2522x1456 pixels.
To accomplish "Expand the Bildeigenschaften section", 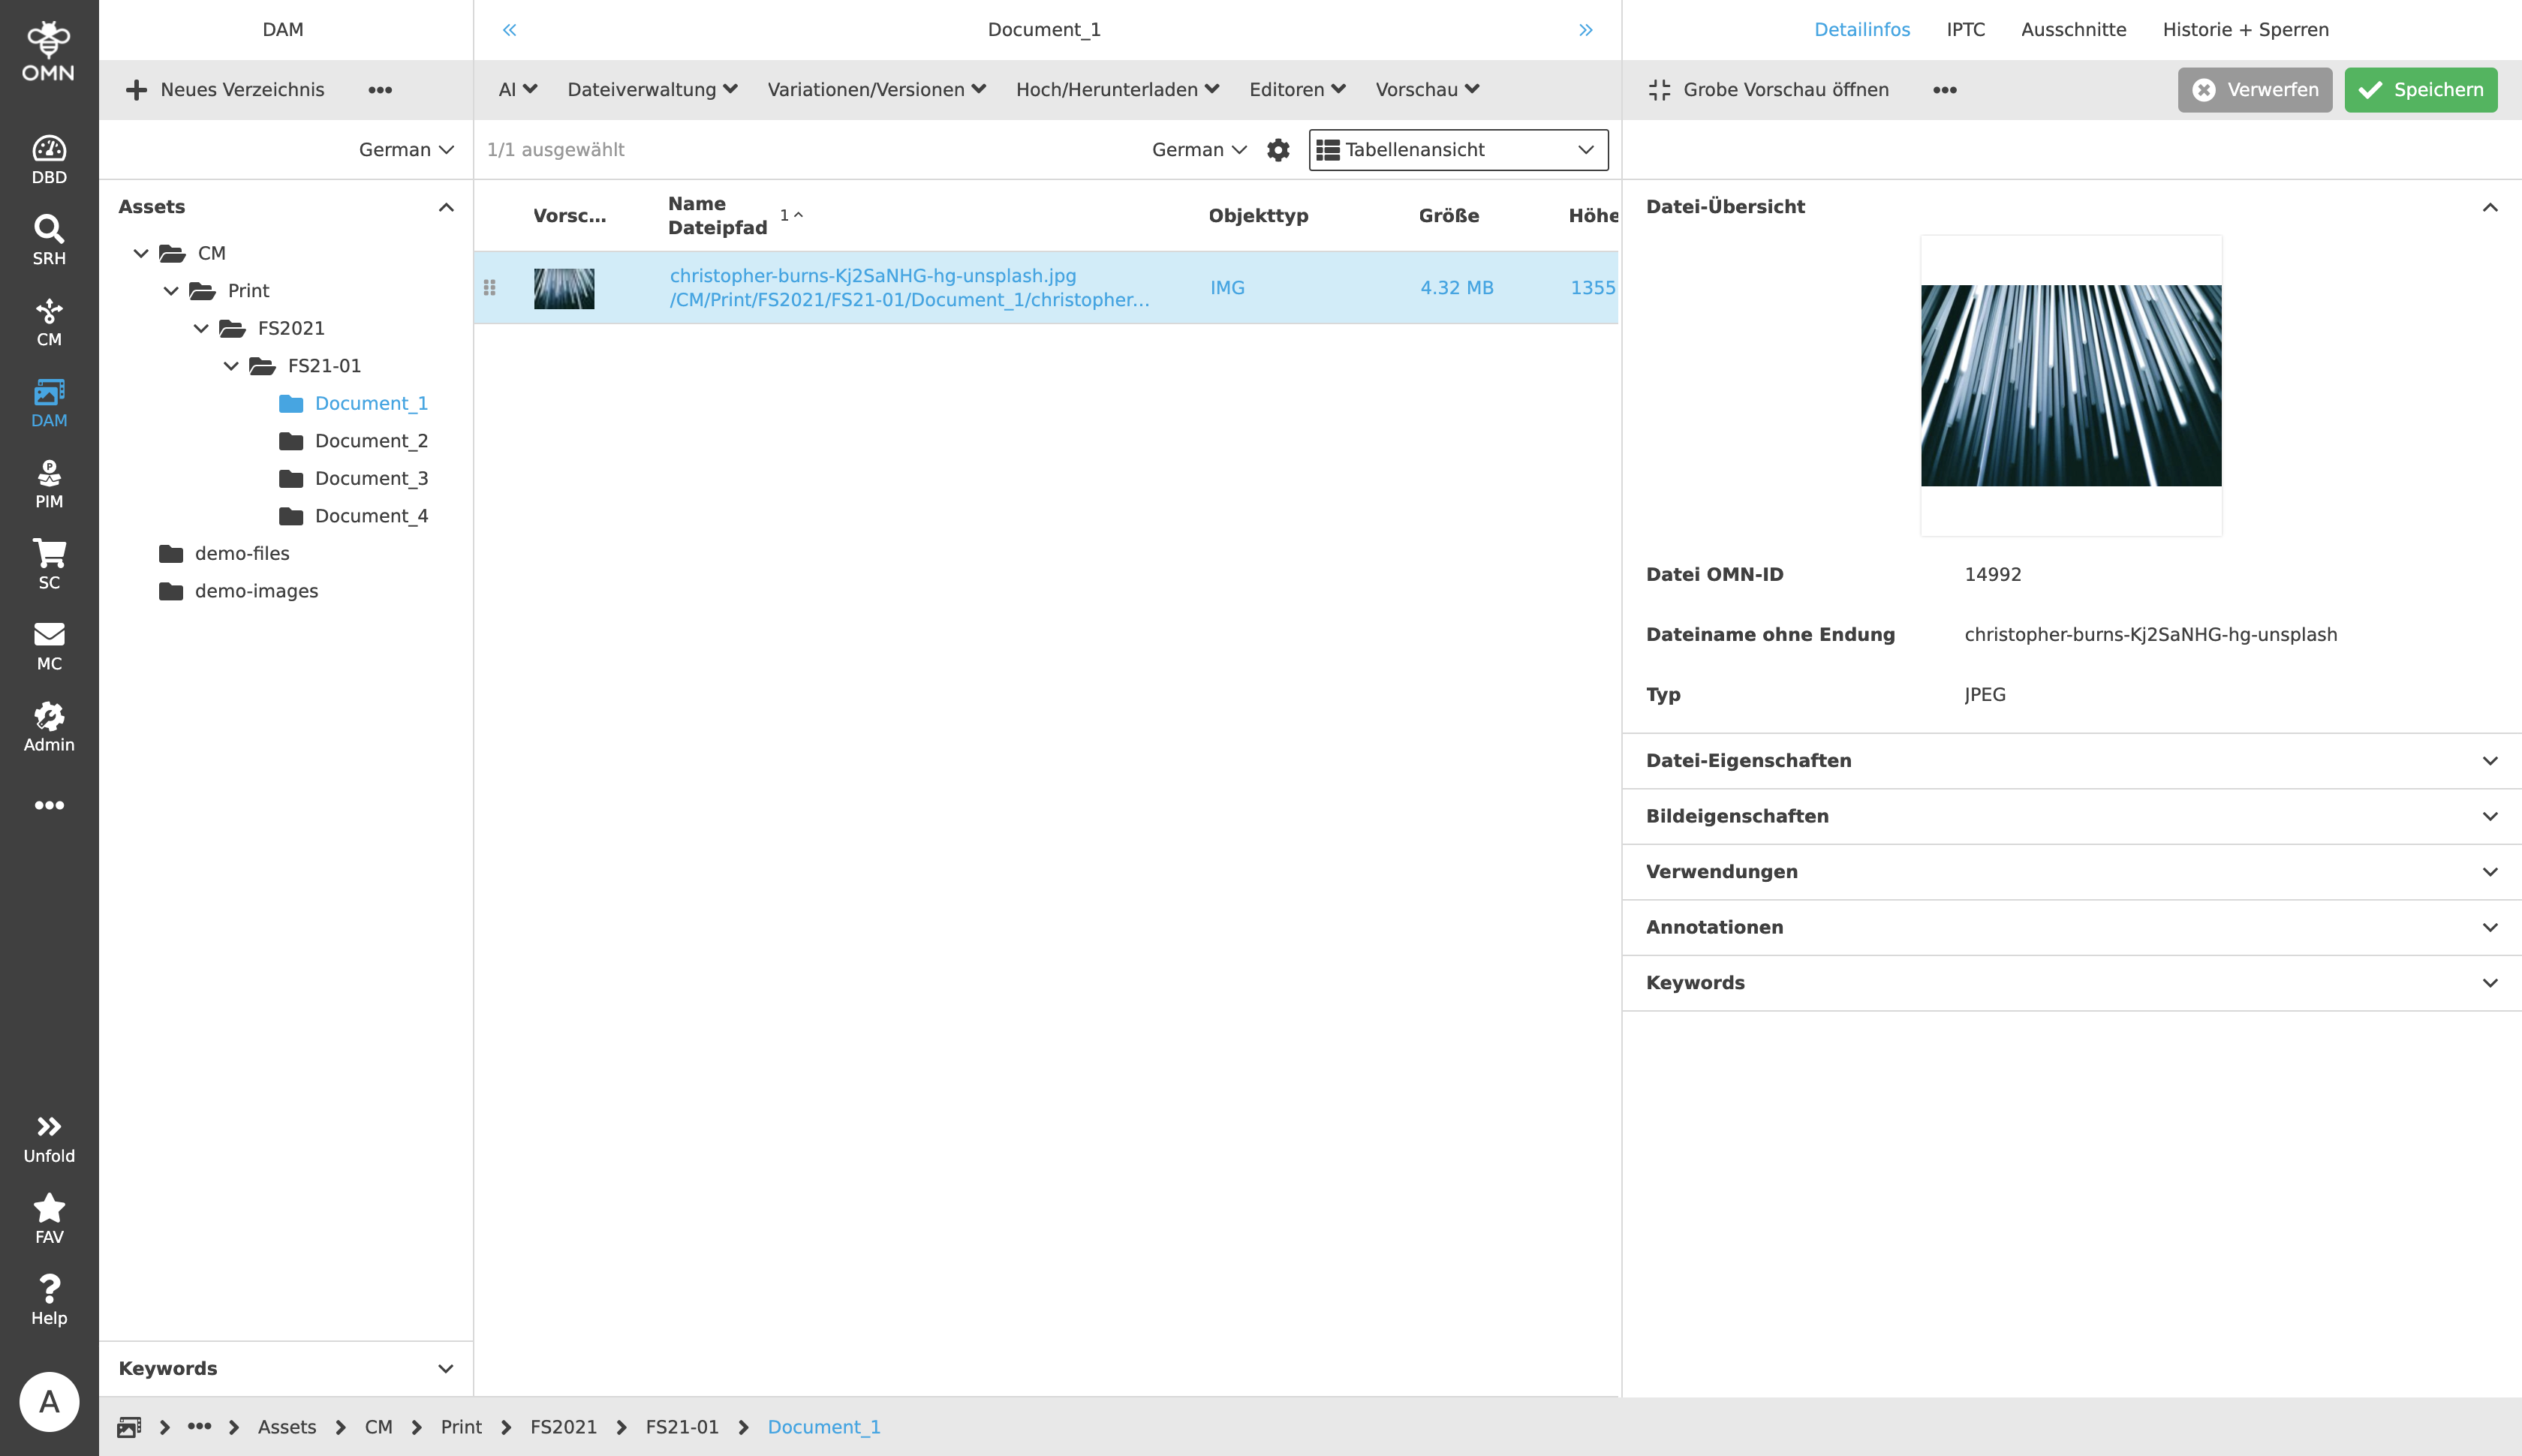I will [x=2489, y=816].
